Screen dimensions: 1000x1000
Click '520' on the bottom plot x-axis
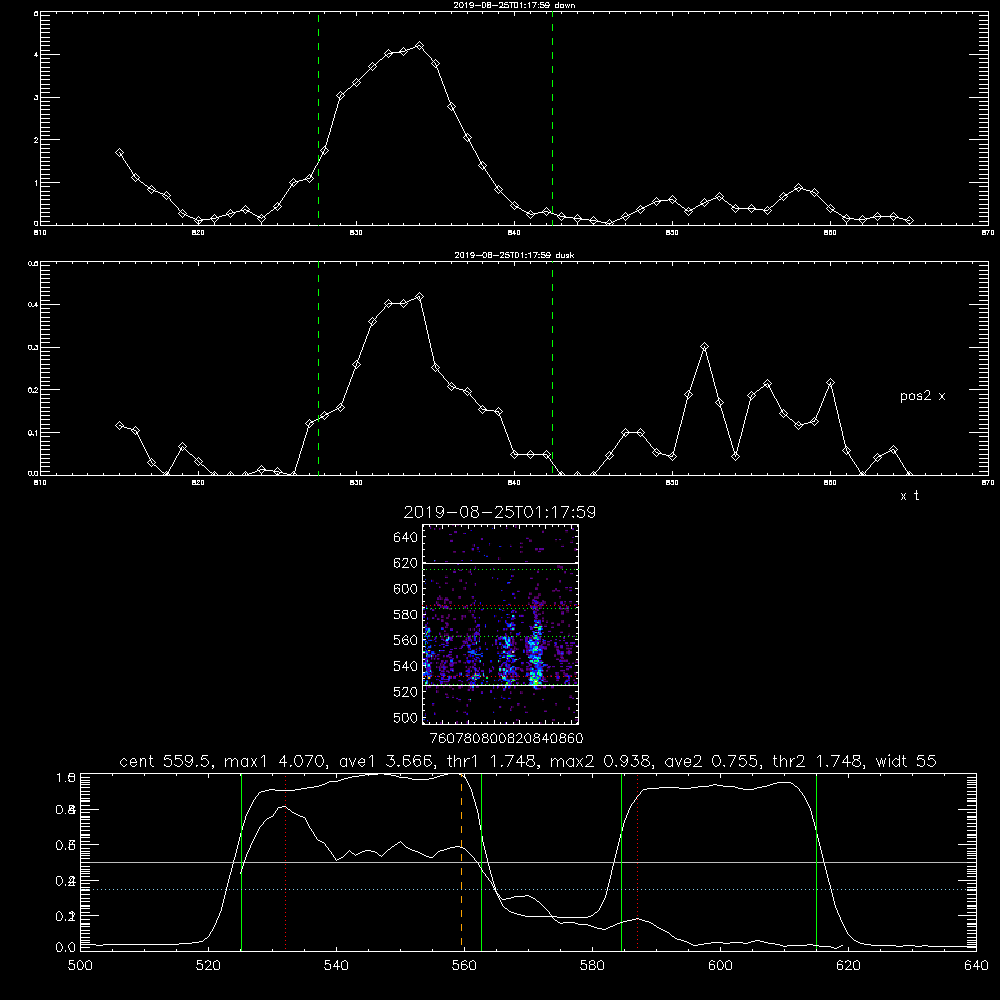pos(209,966)
